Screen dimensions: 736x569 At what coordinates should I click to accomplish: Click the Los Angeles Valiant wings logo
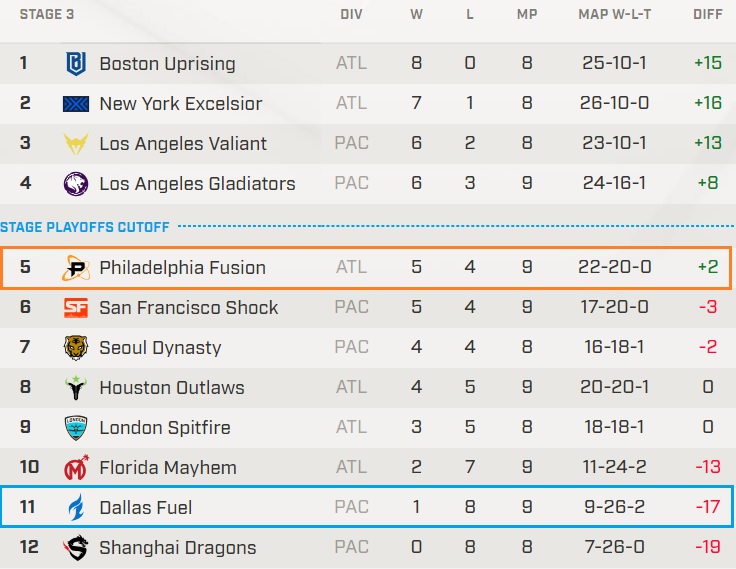click(x=76, y=143)
